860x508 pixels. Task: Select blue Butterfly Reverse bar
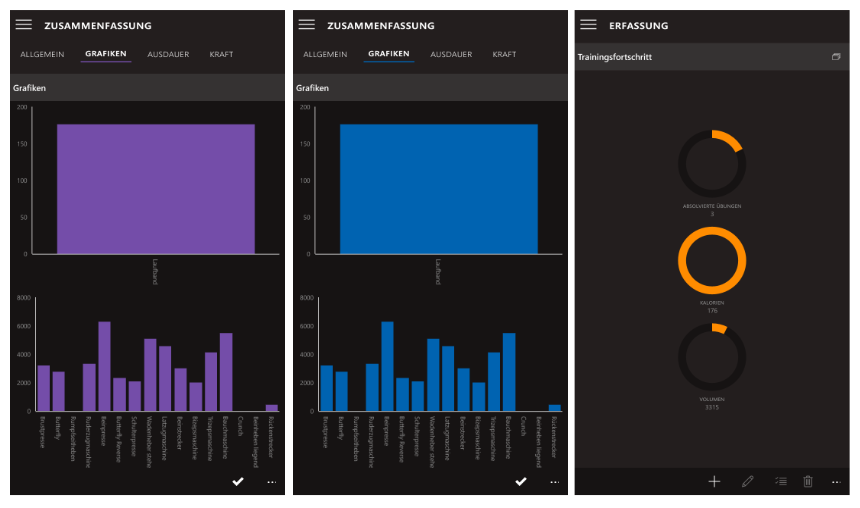pos(403,394)
